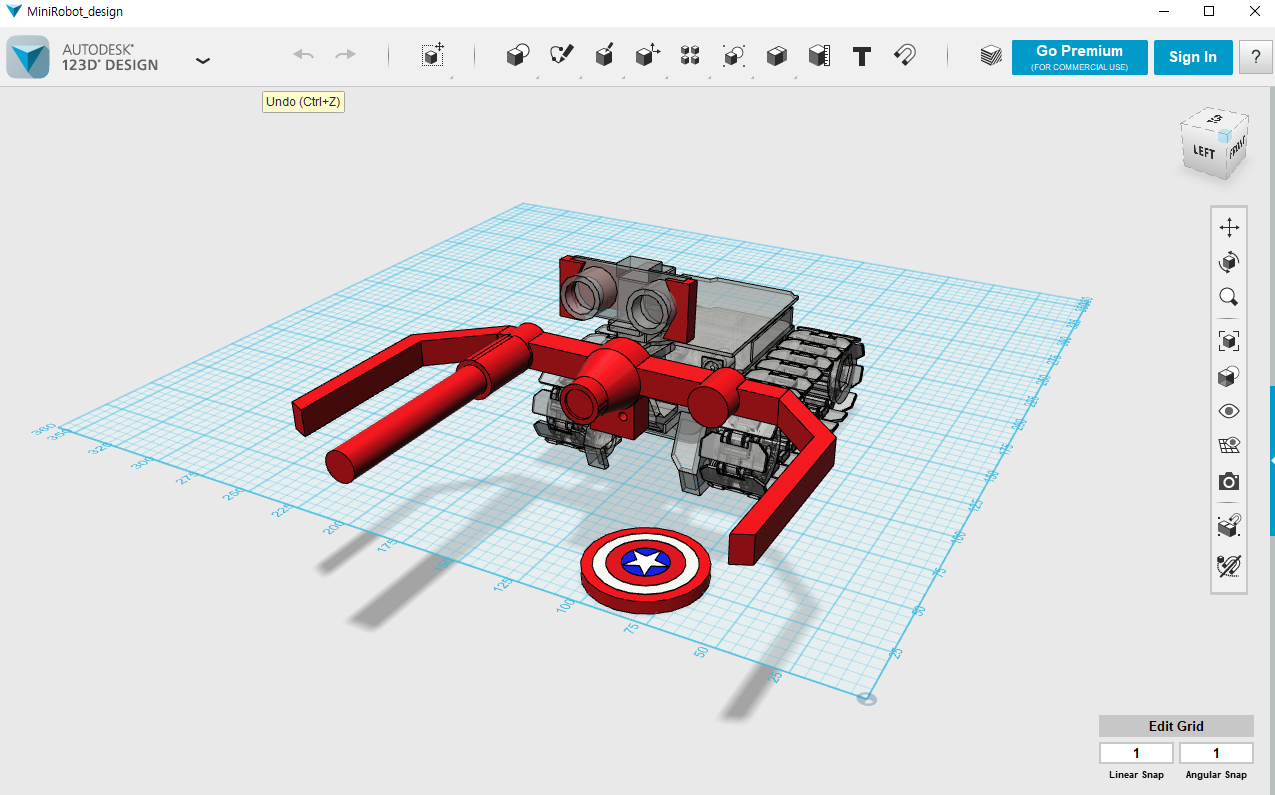Open the Transform tool menu
Screen dimensions: 1275x795
432,55
